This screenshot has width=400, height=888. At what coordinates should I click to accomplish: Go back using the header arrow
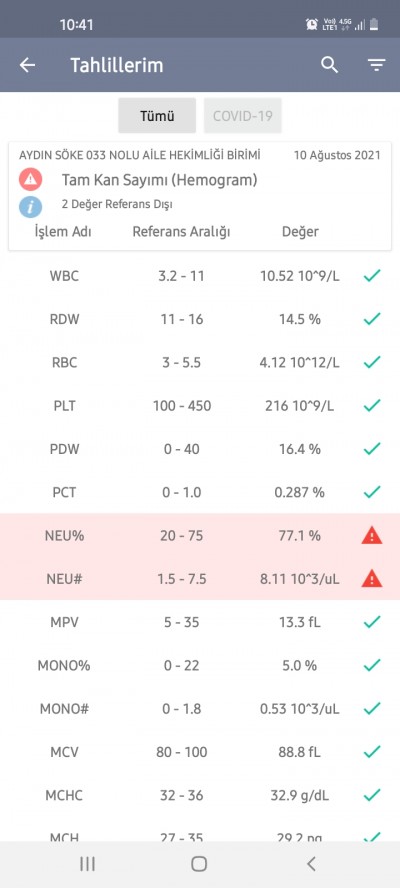pyautogui.click(x=27, y=65)
